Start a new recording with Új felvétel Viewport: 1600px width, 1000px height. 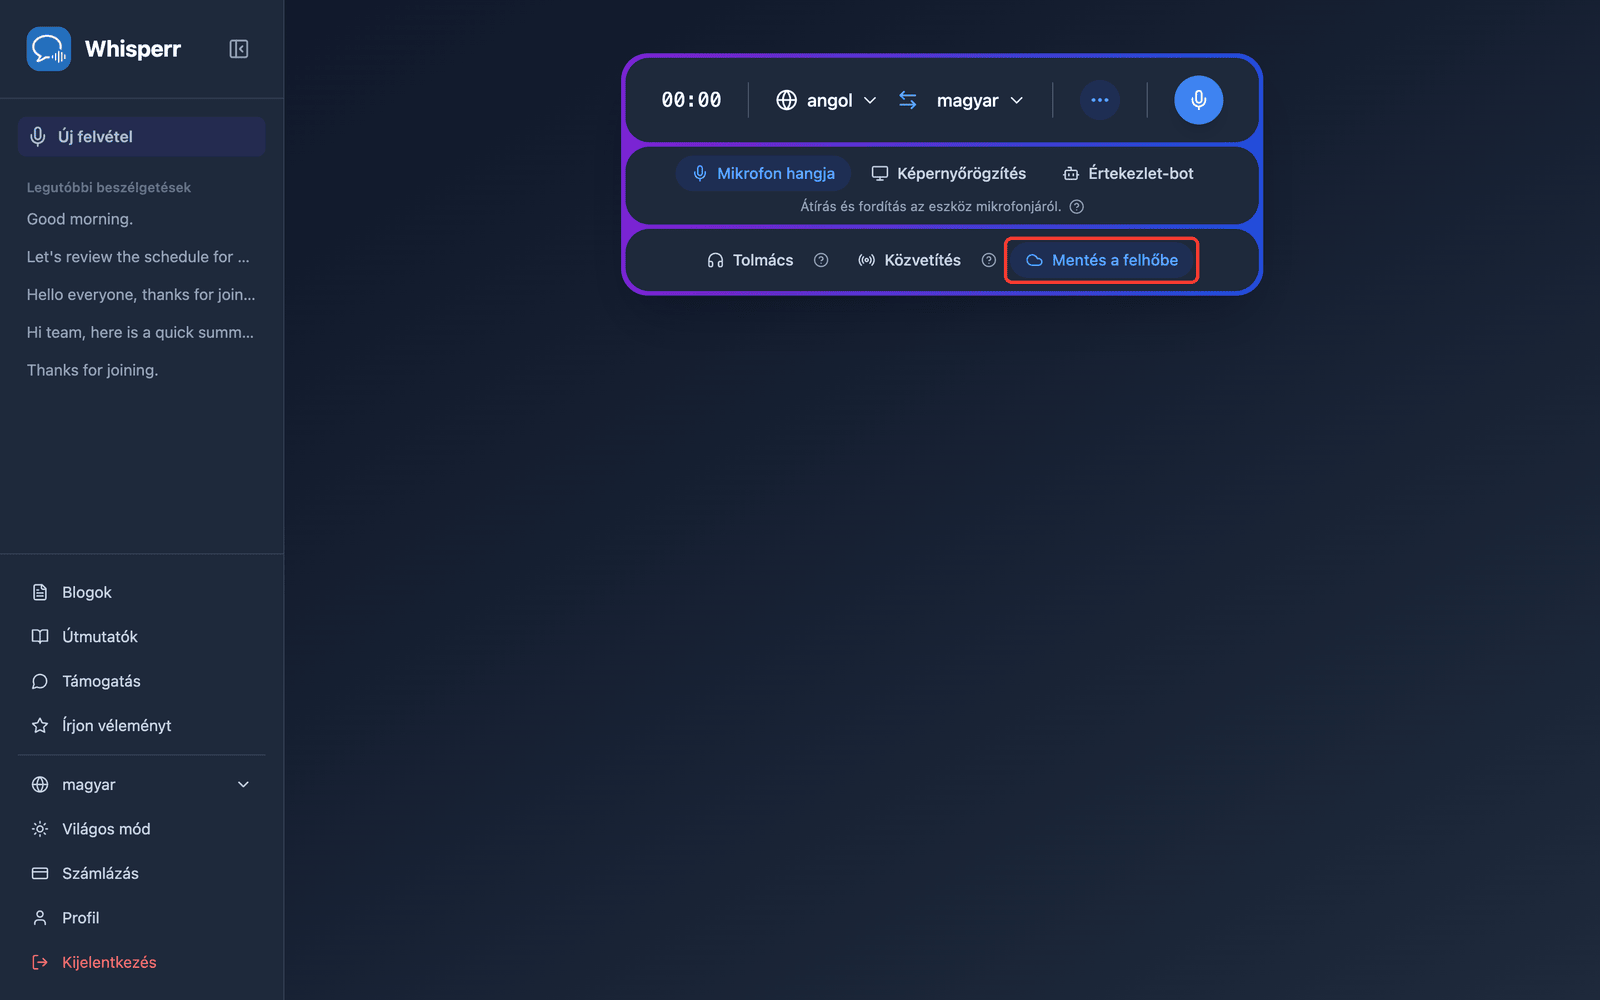pyautogui.click(x=141, y=136)
